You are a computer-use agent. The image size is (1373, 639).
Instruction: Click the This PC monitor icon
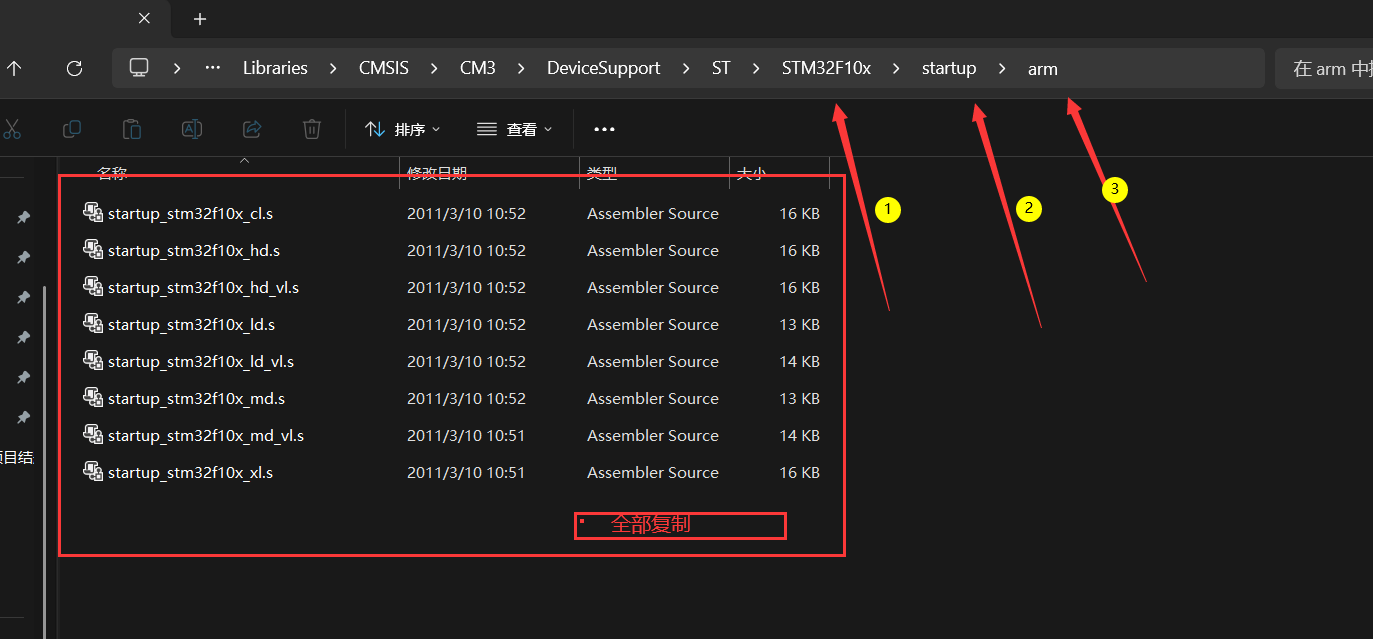pyautogui.click(x=139, y=68)
